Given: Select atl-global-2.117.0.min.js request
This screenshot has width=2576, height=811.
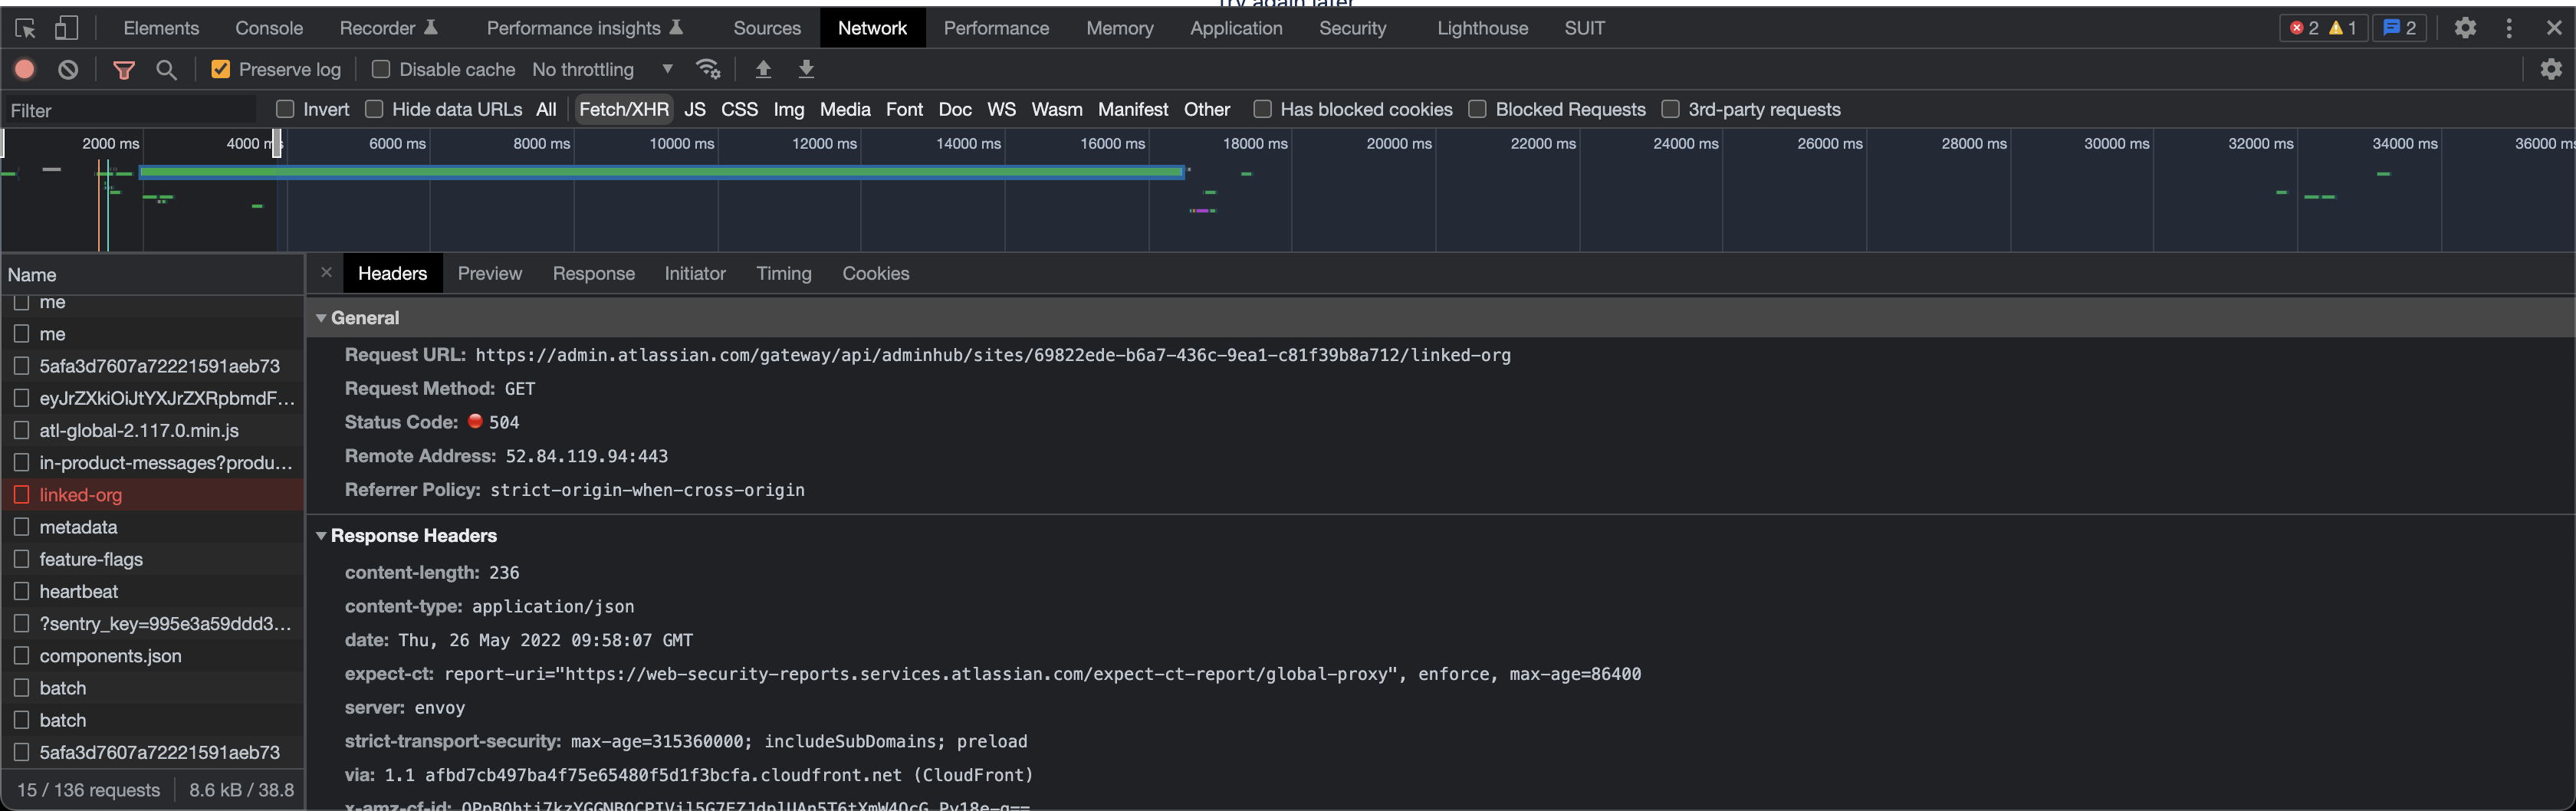Looking at the screenshot, I should tap(152, 430).
